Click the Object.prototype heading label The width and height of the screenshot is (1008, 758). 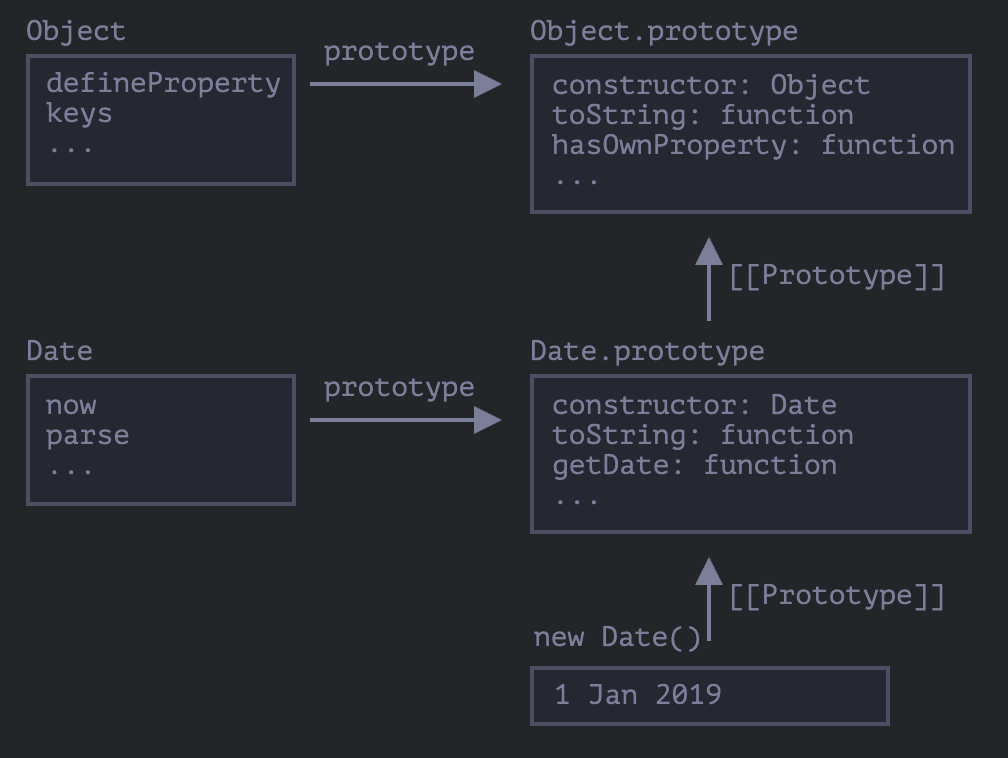(x=664, y=31)
